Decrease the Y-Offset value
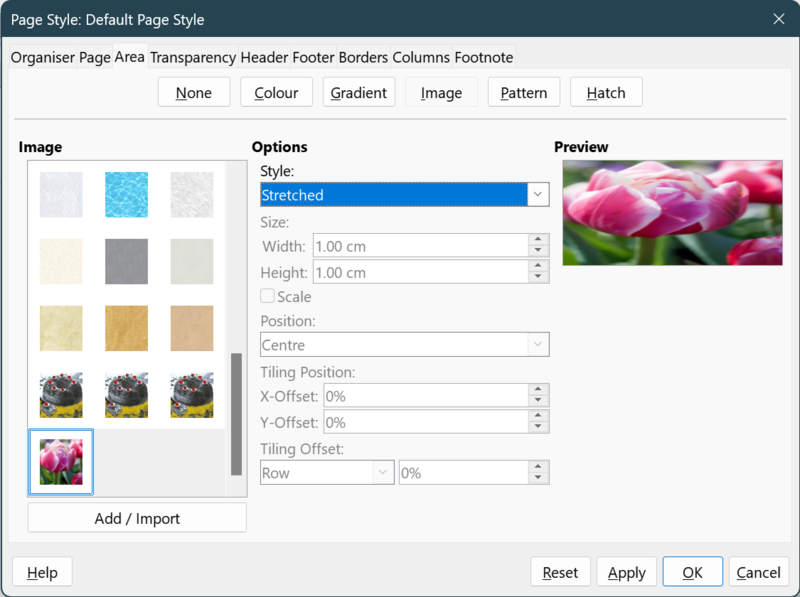The image size is (800, 597). tap(538, 427)
